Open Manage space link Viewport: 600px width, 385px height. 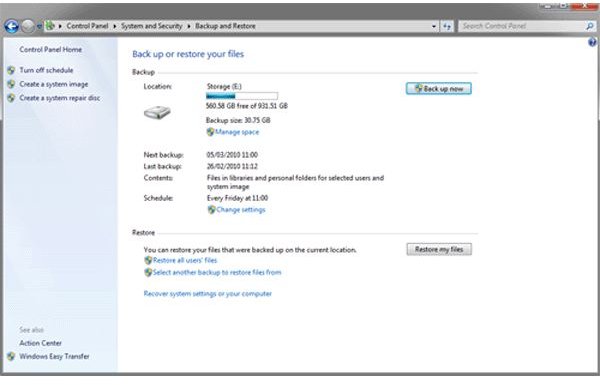click(x=237, y=132)
